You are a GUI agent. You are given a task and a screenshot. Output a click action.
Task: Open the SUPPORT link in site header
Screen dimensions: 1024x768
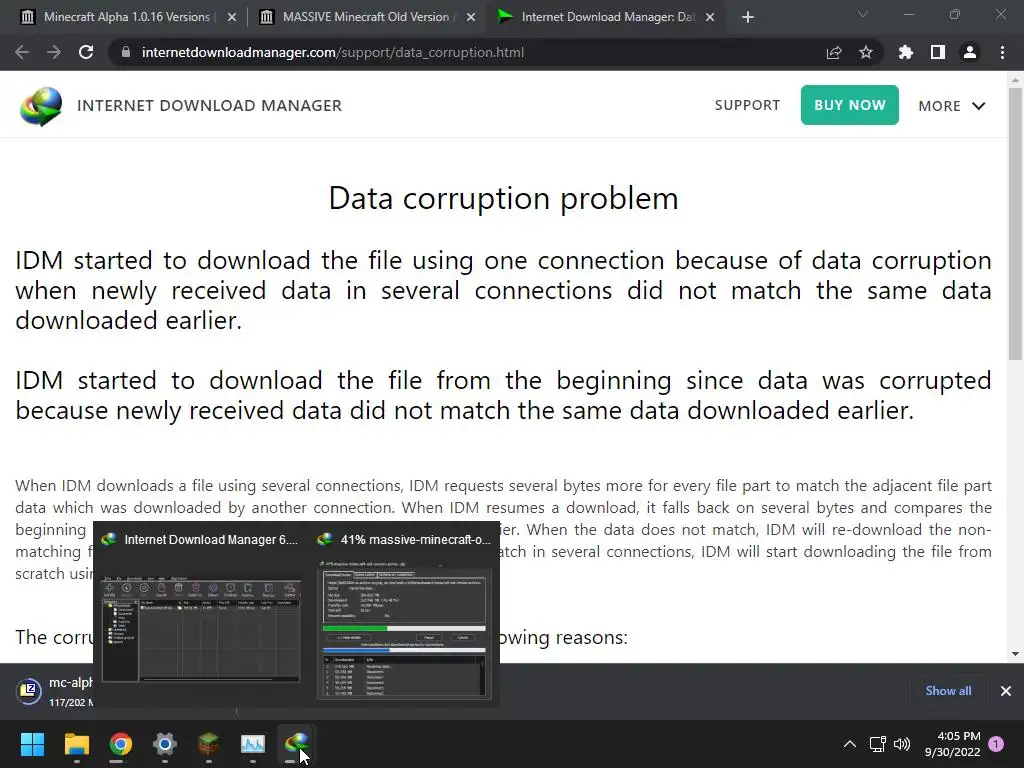[x=747, y=105]
